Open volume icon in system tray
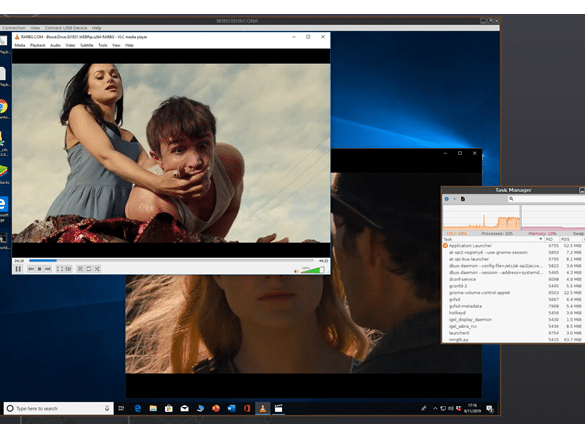585x440 pixels. [x=451, y=409]
